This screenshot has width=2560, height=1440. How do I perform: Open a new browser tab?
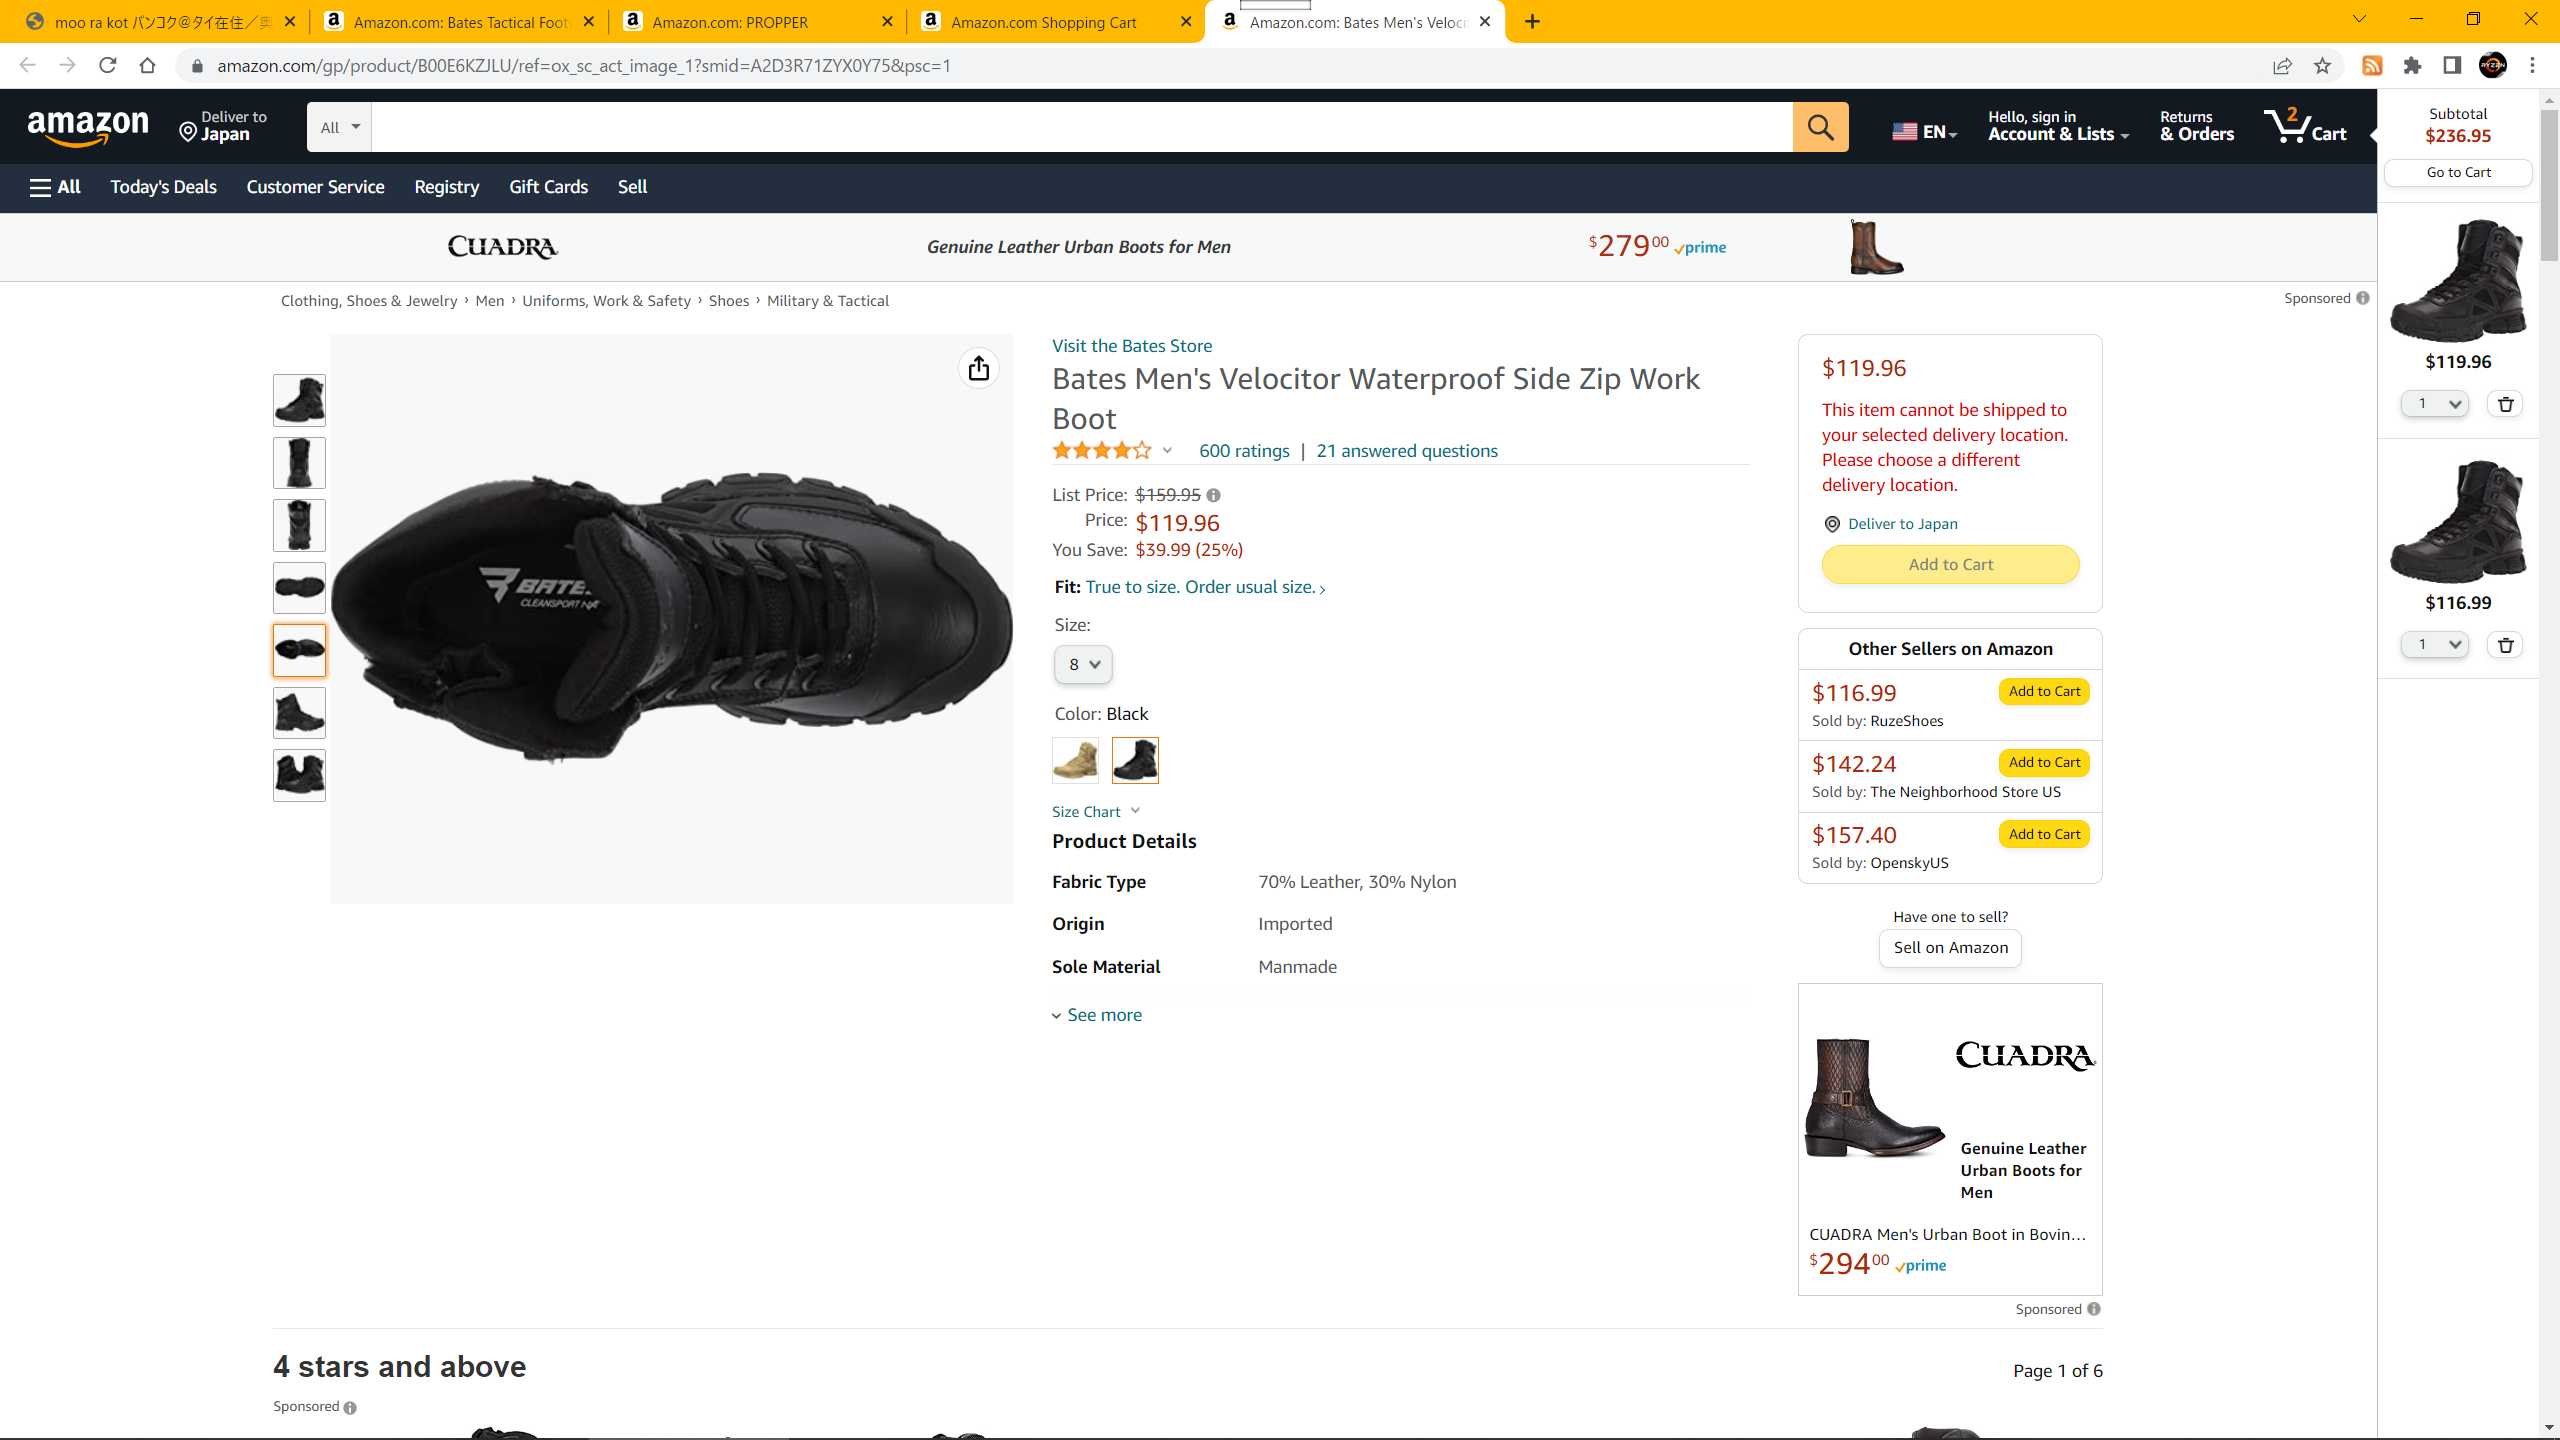point(1532,22)
